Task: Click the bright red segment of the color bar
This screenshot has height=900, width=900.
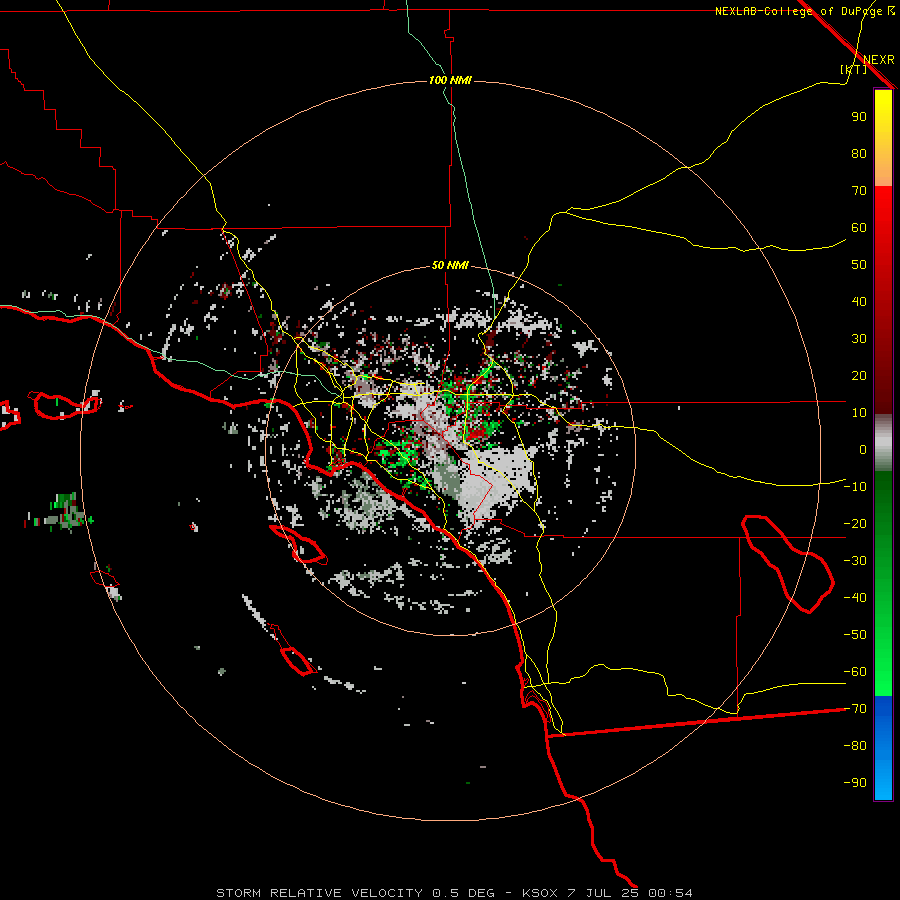Action: 883,210
